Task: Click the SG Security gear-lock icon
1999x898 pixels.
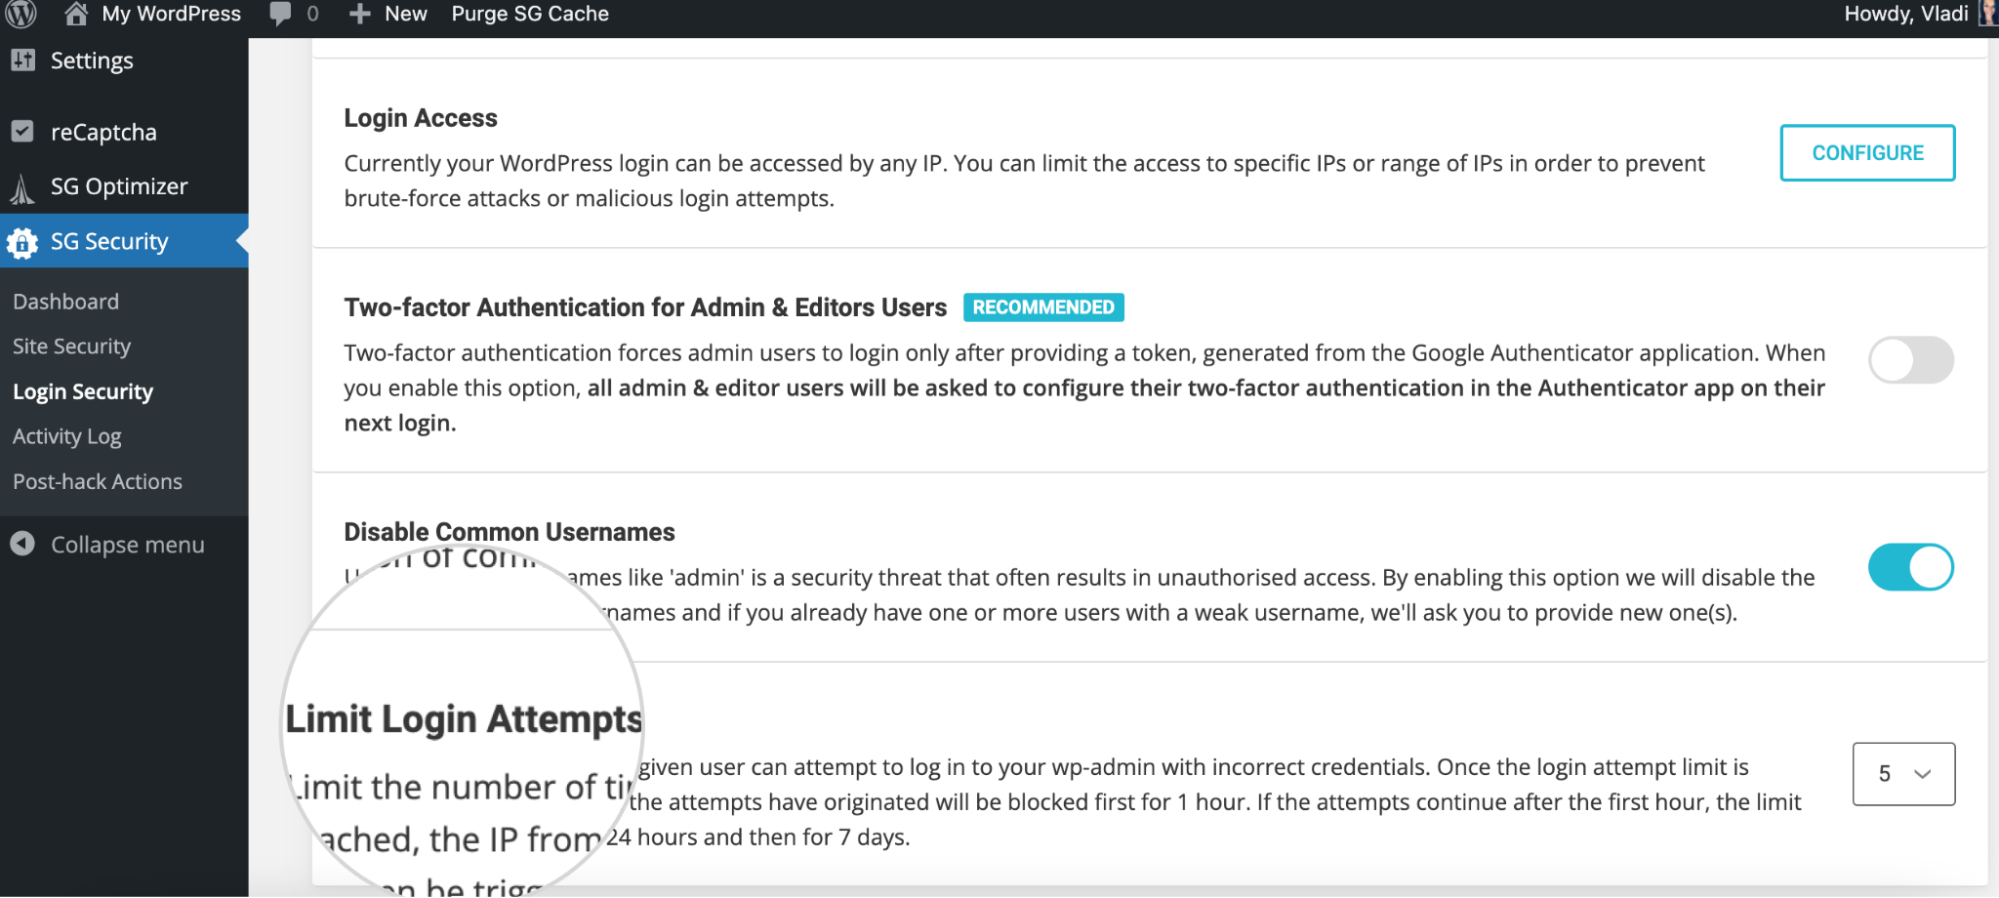Action: [22, 242]
